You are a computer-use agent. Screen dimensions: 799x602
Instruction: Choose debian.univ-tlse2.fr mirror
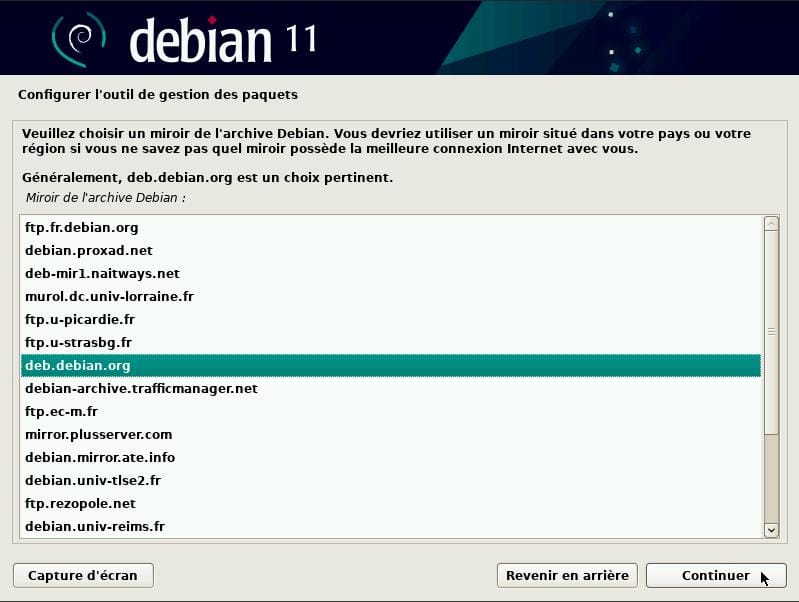(x=391, y=480)
